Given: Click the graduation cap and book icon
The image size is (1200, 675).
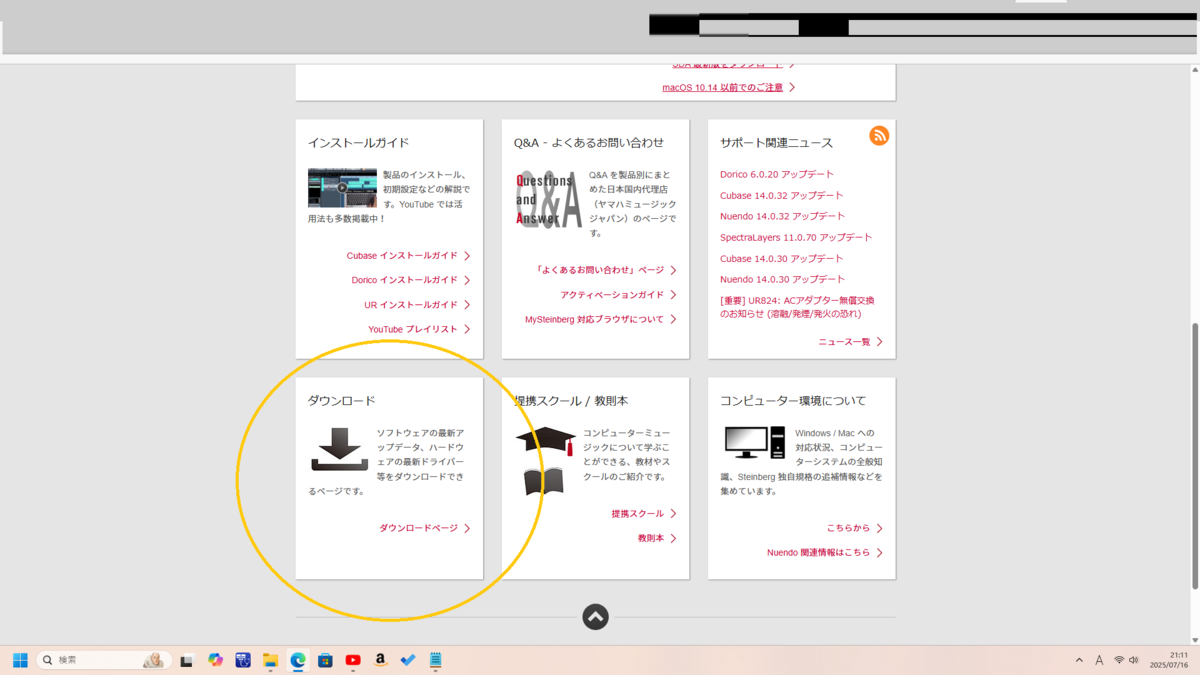Looking at the screenshot, I should pyautogui.click(x=545, y=461).
